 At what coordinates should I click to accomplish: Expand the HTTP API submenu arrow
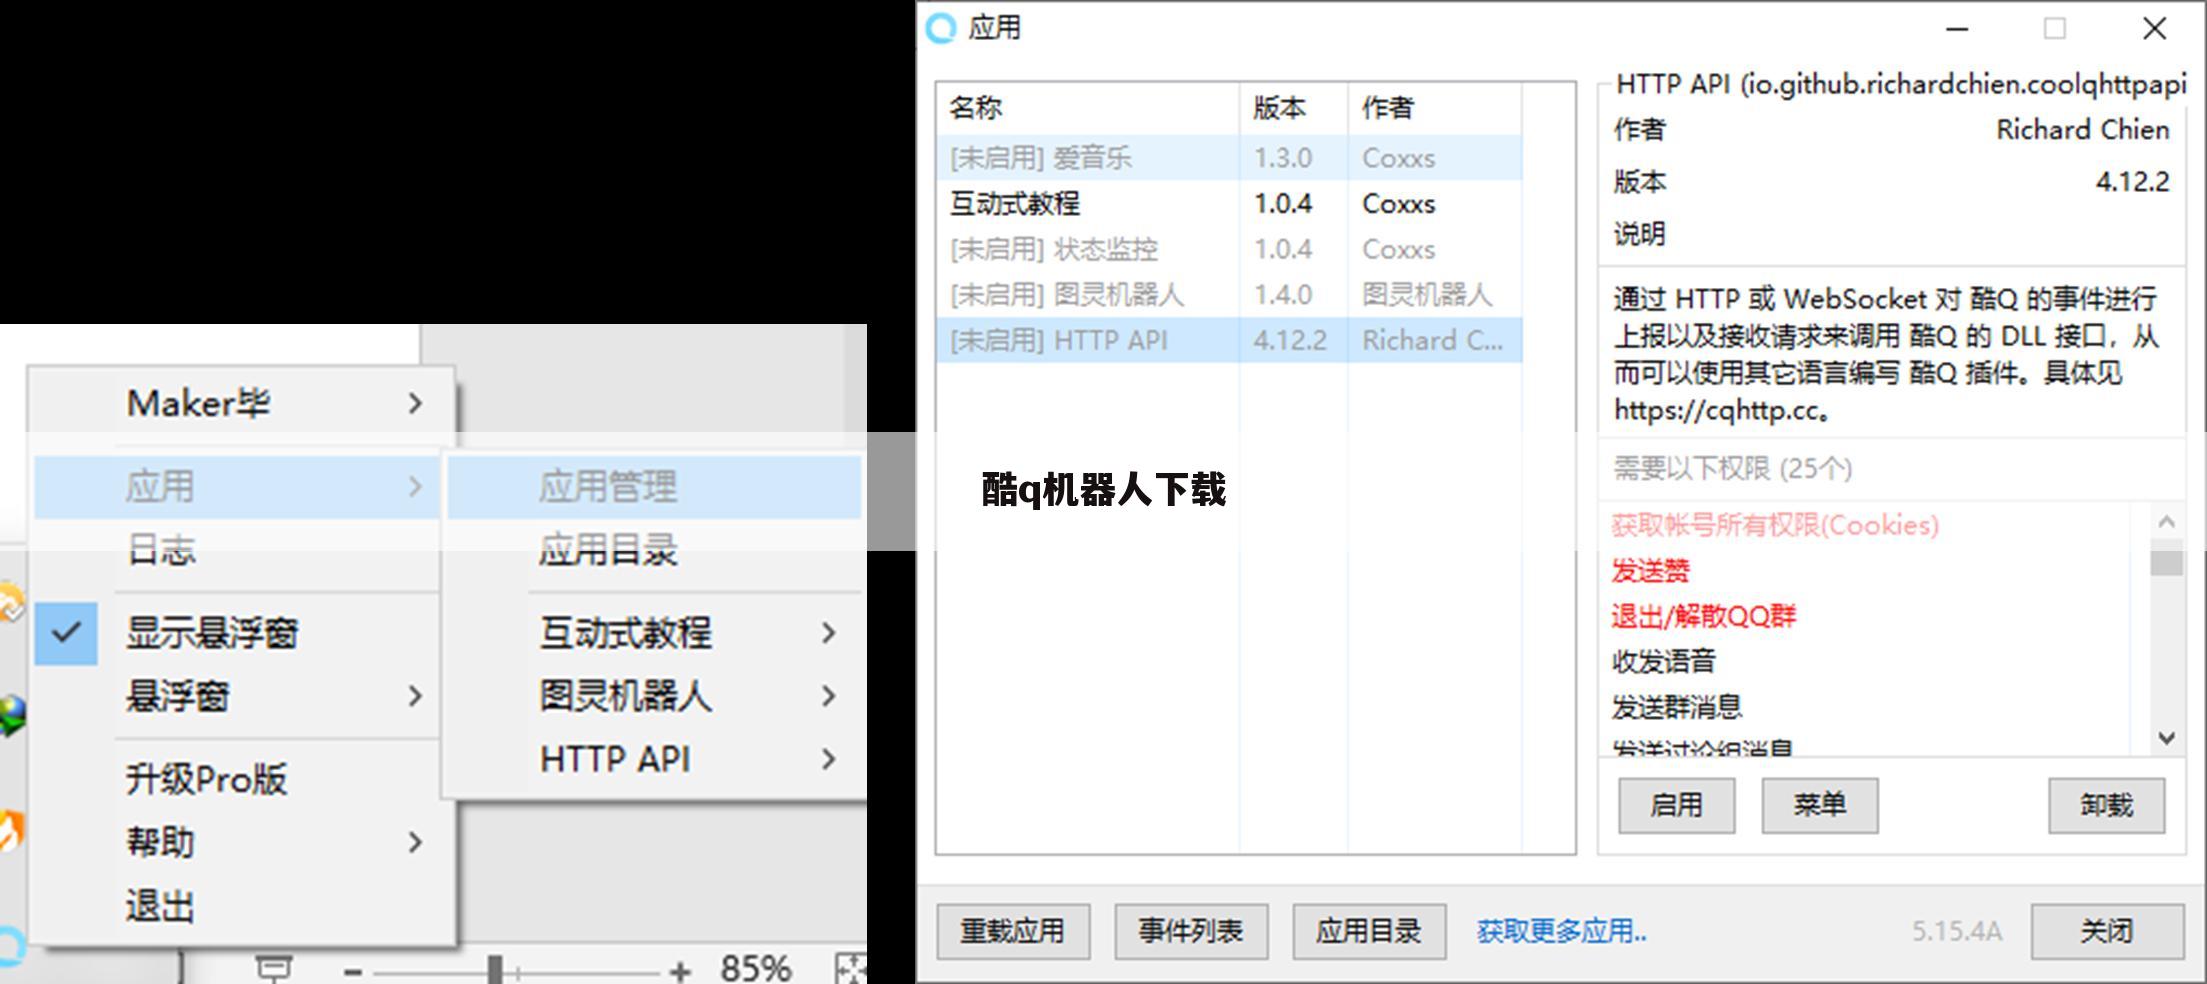pyautogui.click(x=828, y=759)
